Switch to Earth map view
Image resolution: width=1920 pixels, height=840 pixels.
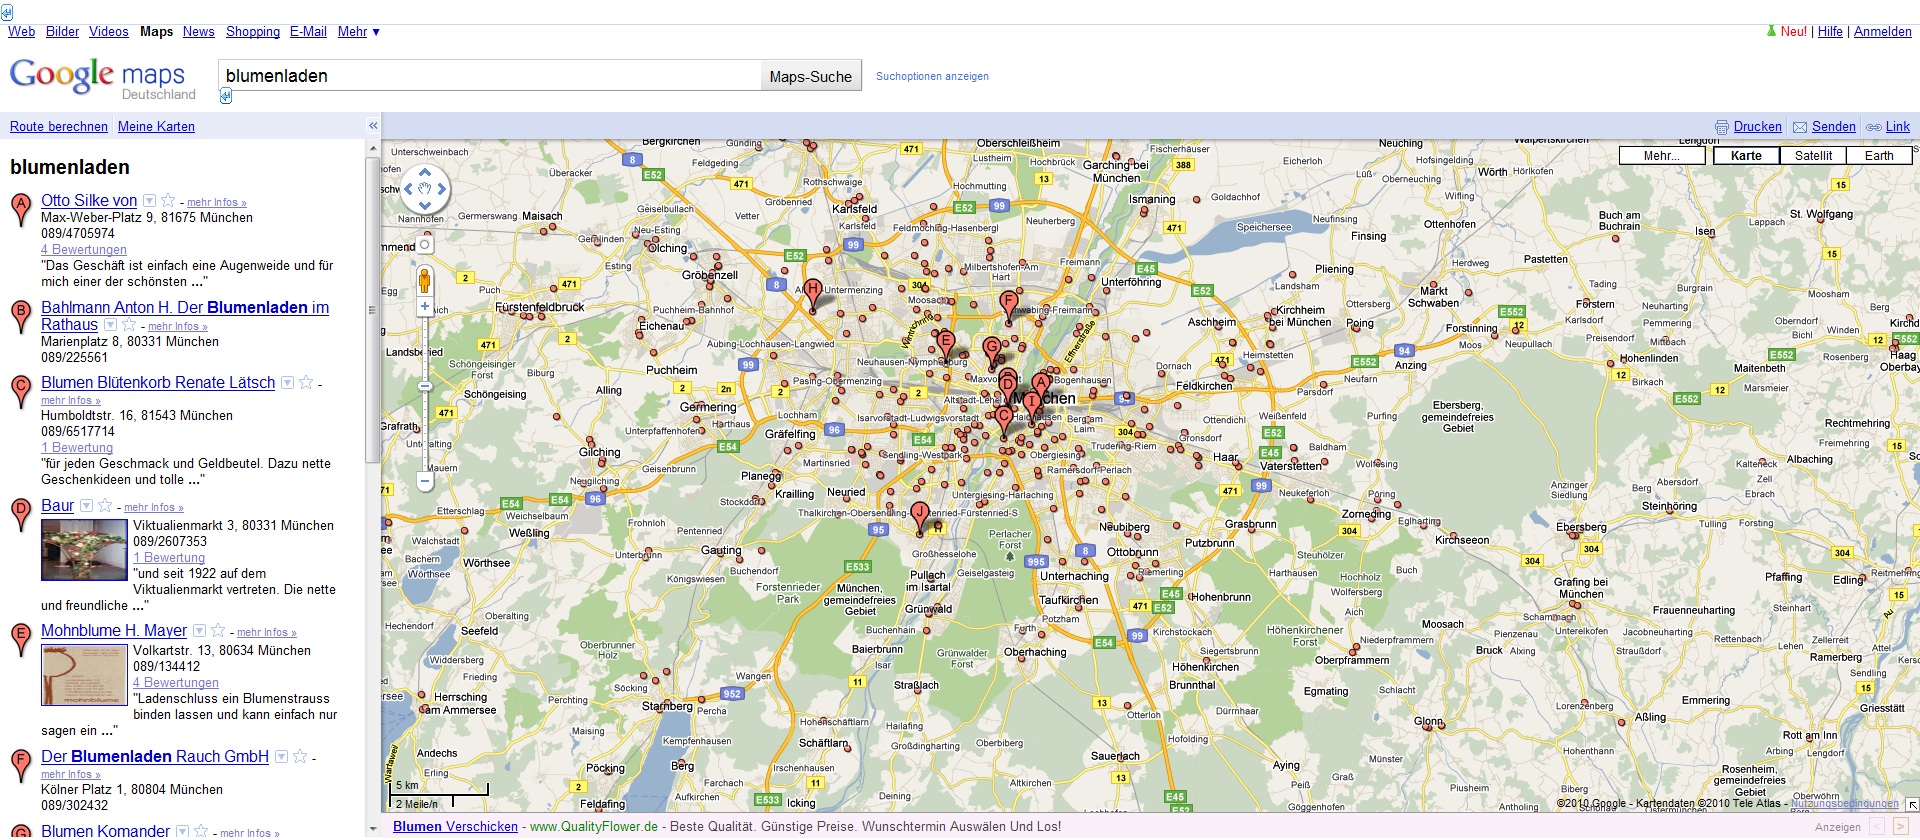pos(1879,156)
